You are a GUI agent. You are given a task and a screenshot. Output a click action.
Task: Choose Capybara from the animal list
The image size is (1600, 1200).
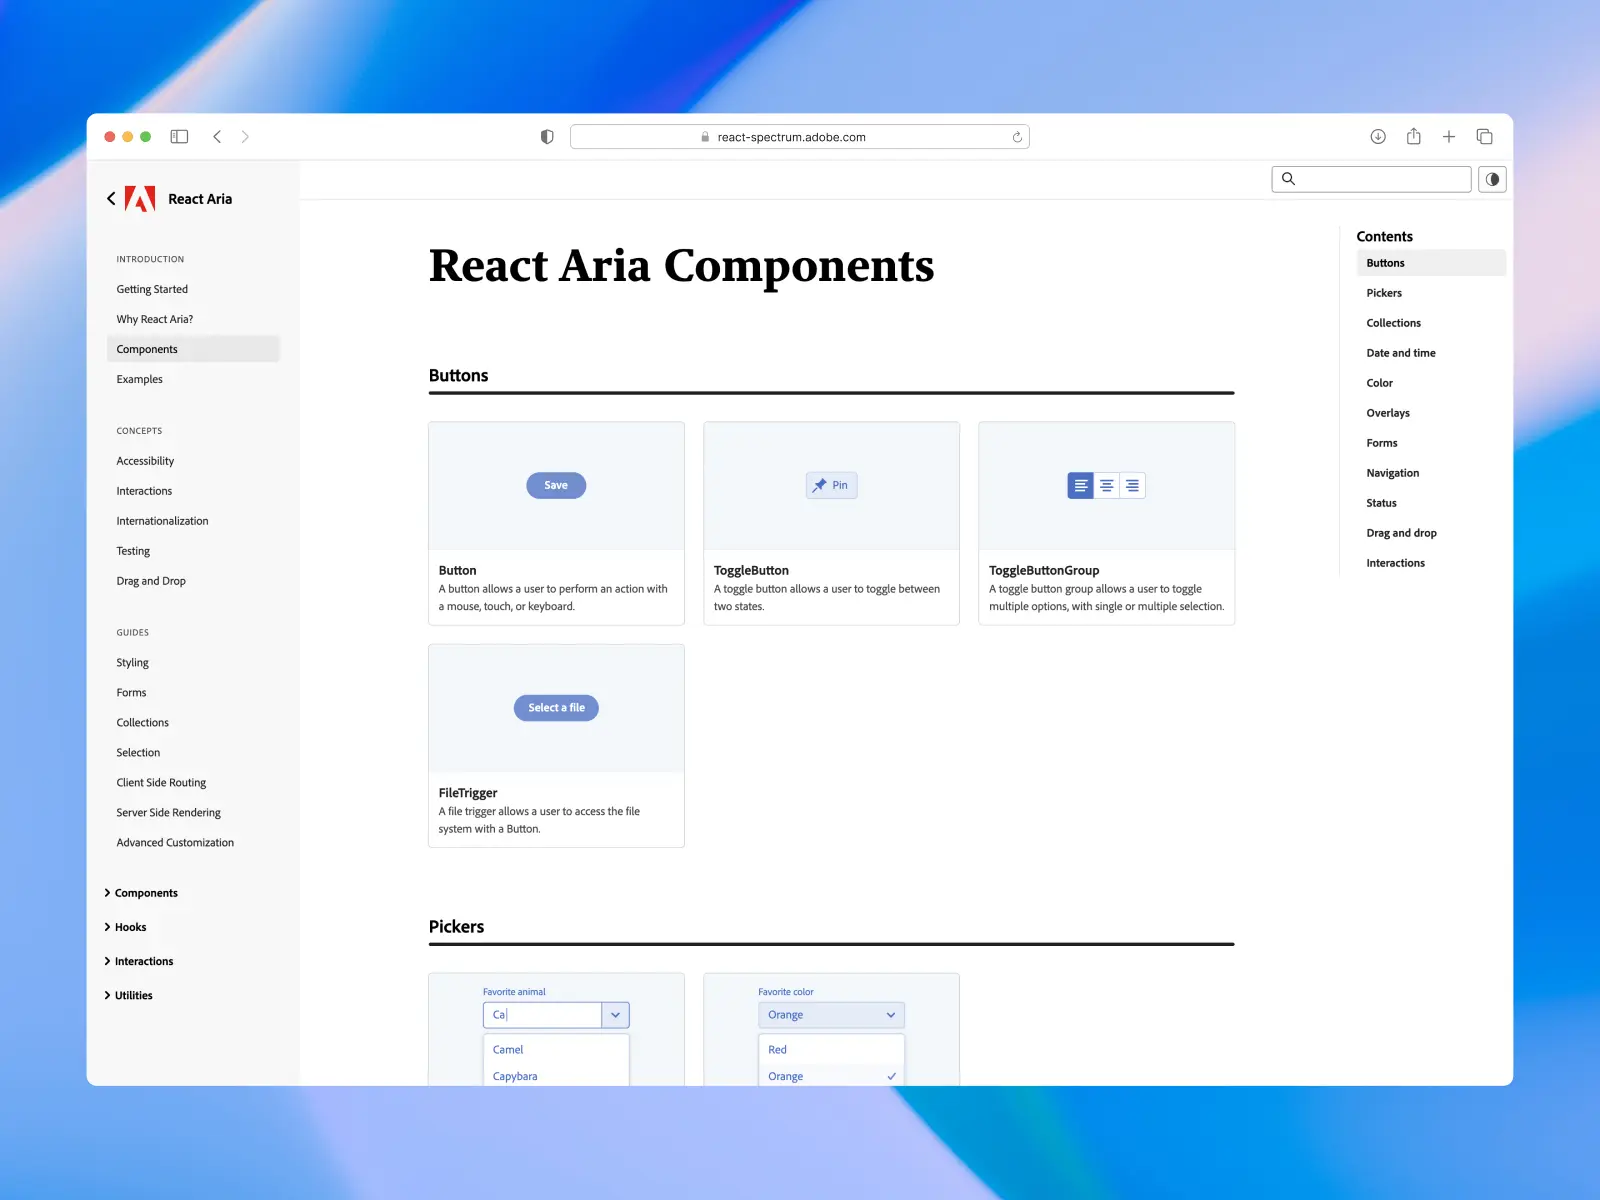pyautogui.click(x=556, y=1076)
